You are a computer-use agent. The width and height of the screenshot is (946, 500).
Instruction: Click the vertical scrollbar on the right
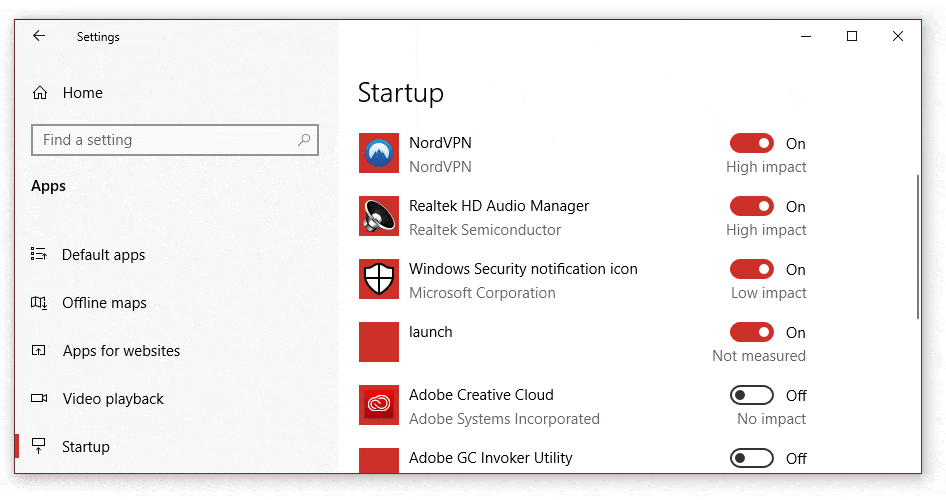918,247
